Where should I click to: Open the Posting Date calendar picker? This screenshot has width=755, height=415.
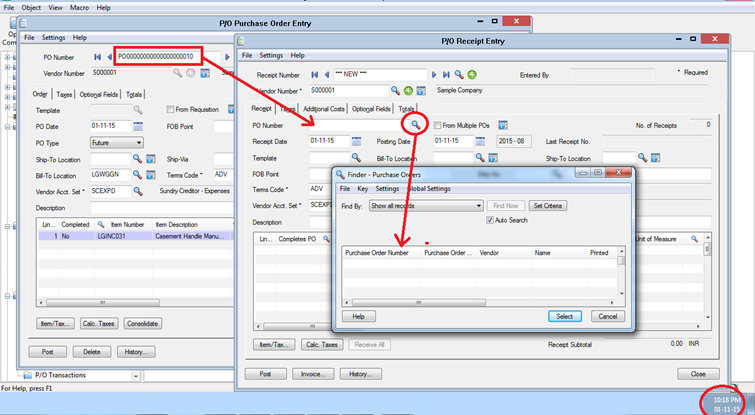480,141
